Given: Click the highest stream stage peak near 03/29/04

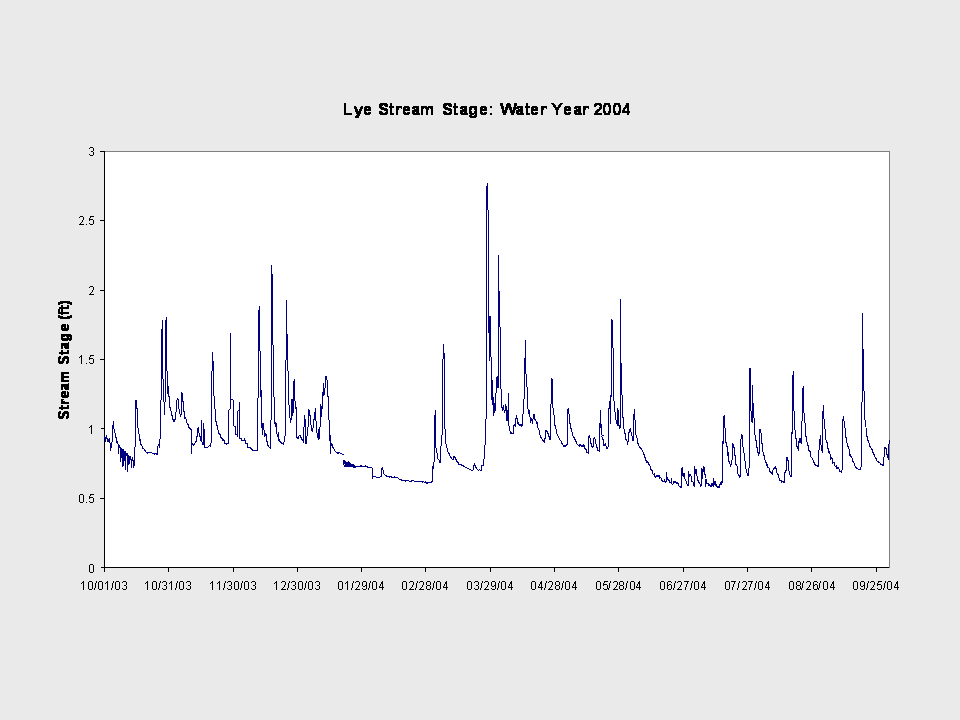Looking at the screenshot, I should click(487, 185).
